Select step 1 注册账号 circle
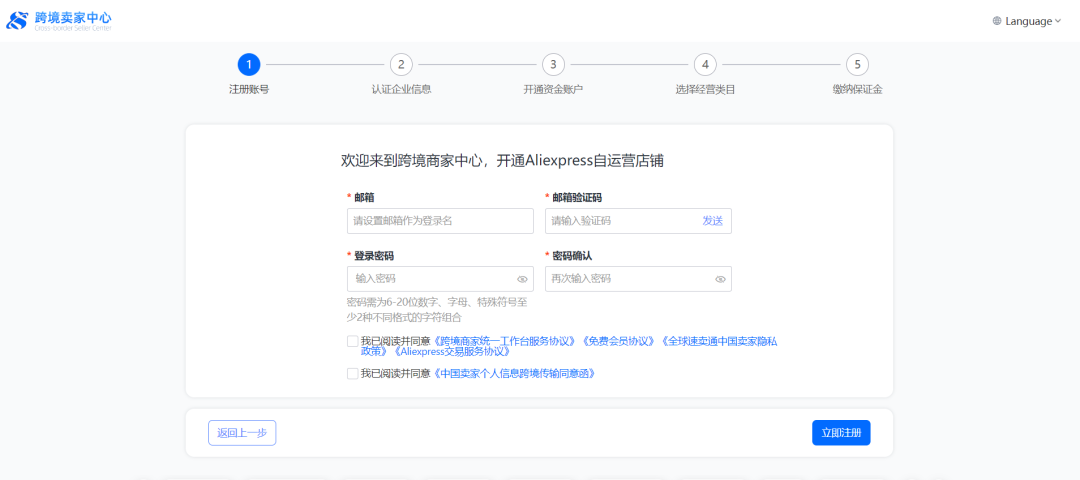 tap(249, 64)
